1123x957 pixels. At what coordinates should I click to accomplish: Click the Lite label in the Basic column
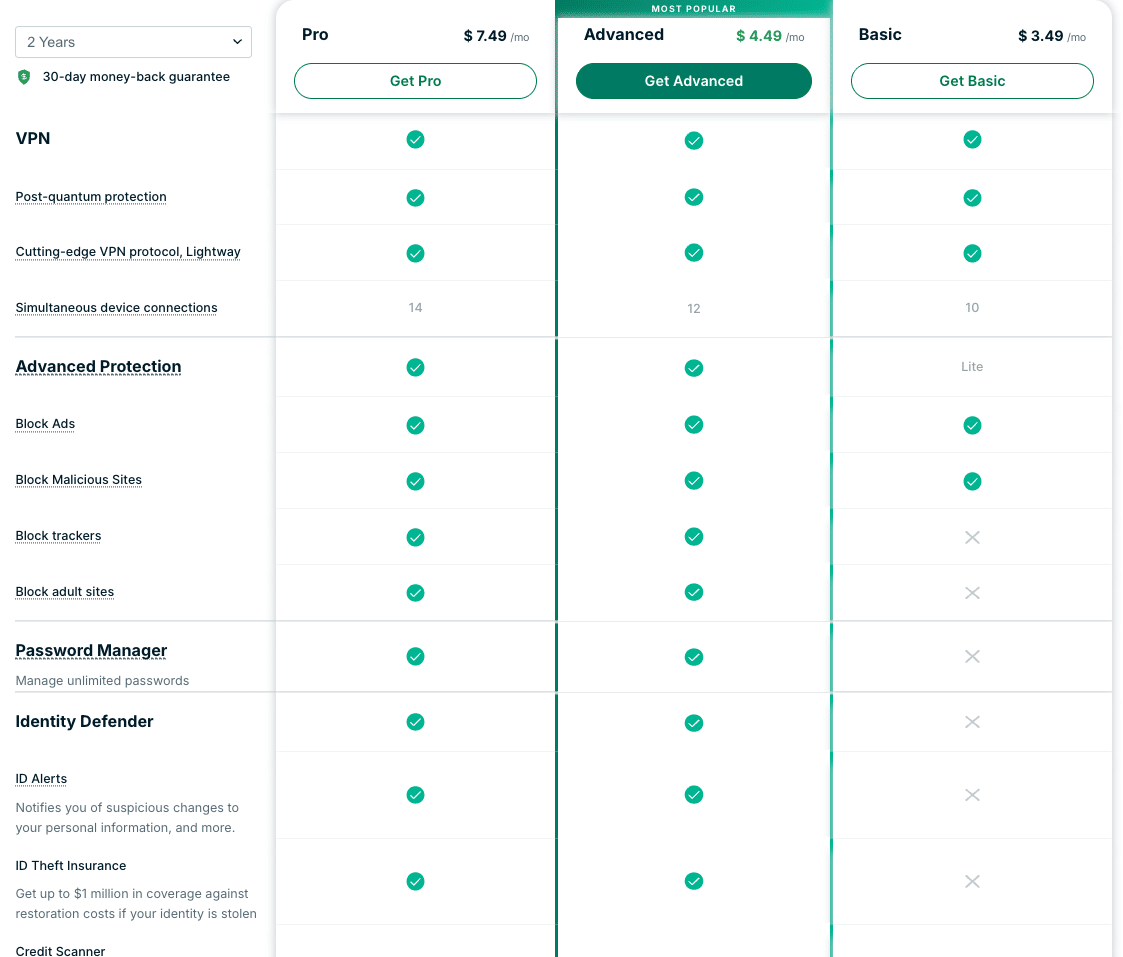pos(972,367)
